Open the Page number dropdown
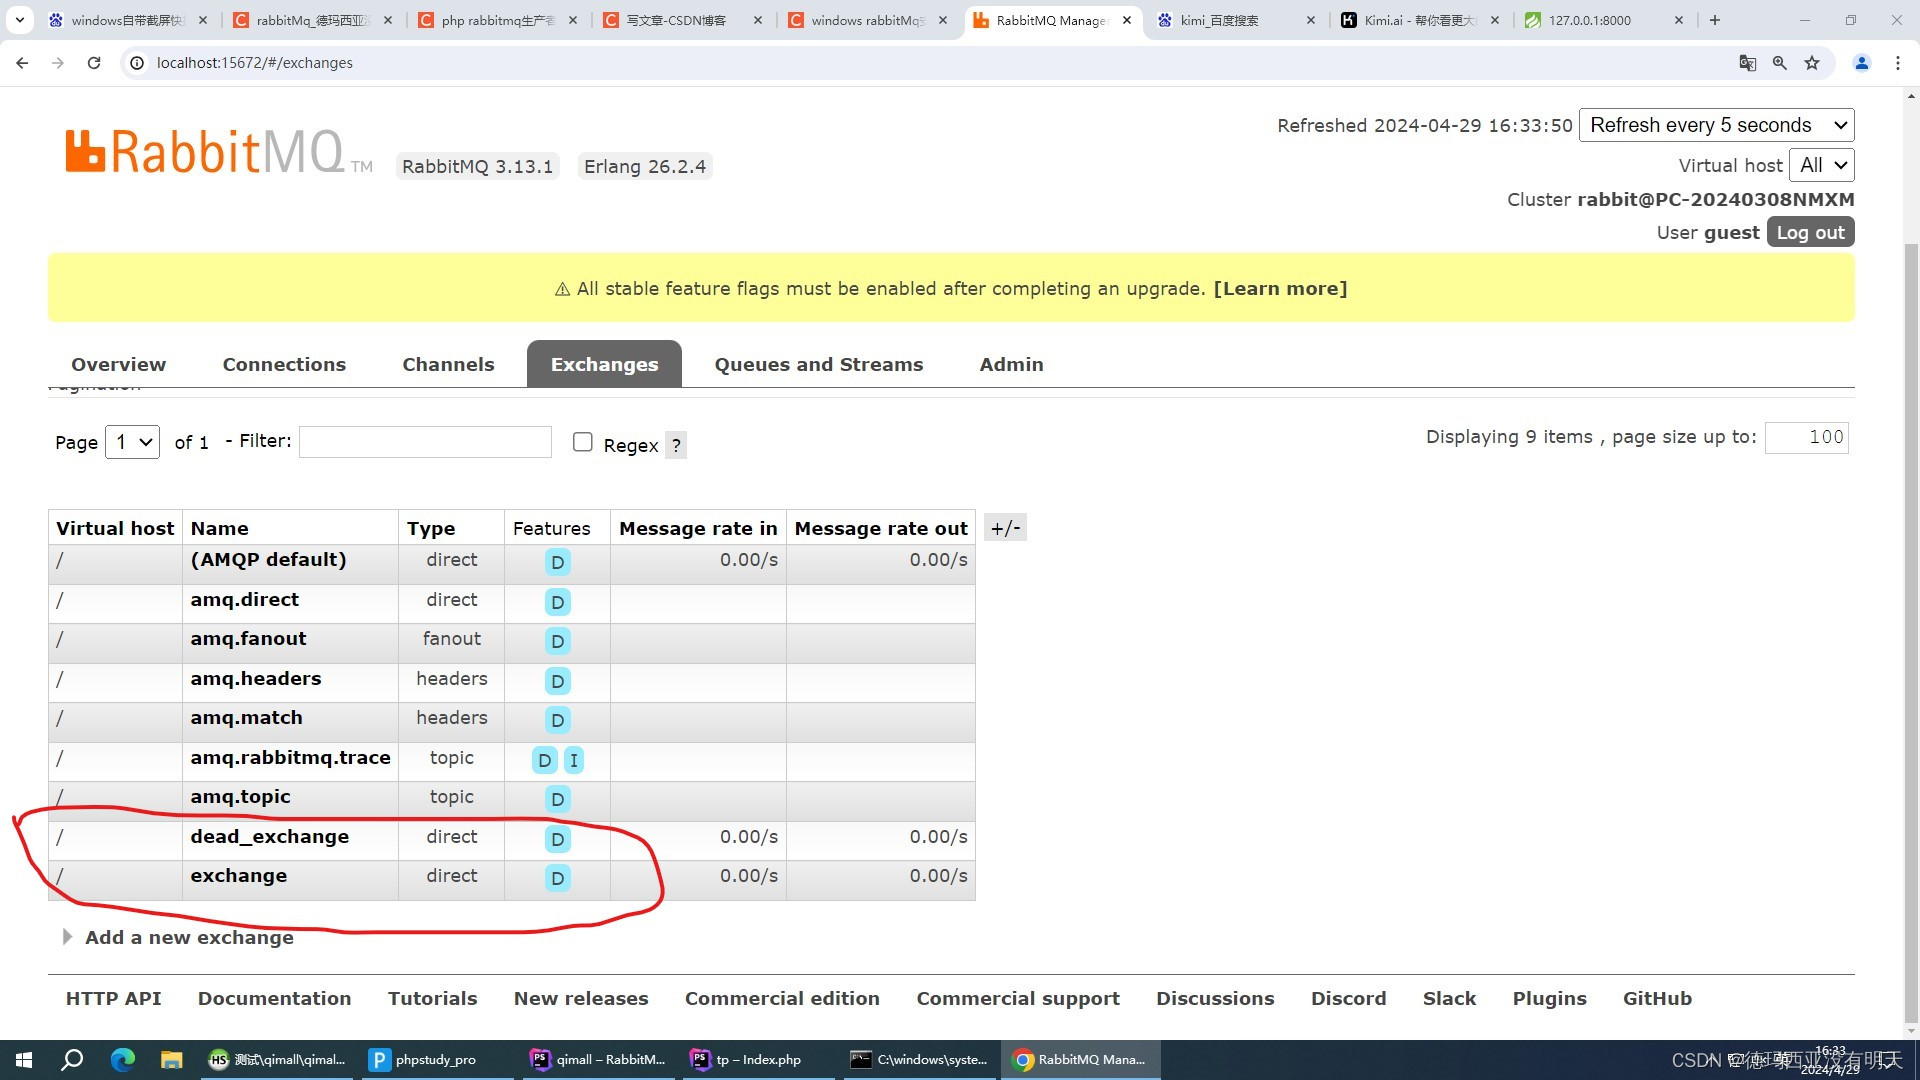The width and height of the screenshot is (1920, 1080). [132, 442]
